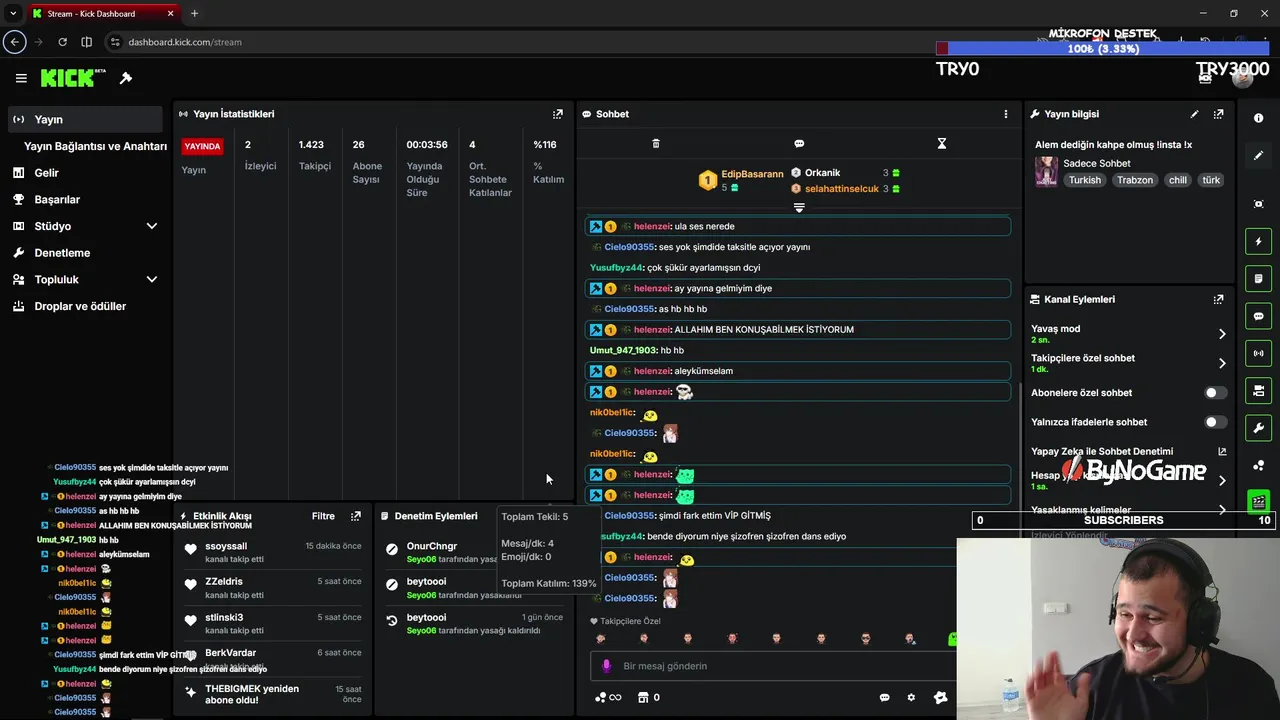Click the pencil icon in the right sidebar

click(1258, 156)
